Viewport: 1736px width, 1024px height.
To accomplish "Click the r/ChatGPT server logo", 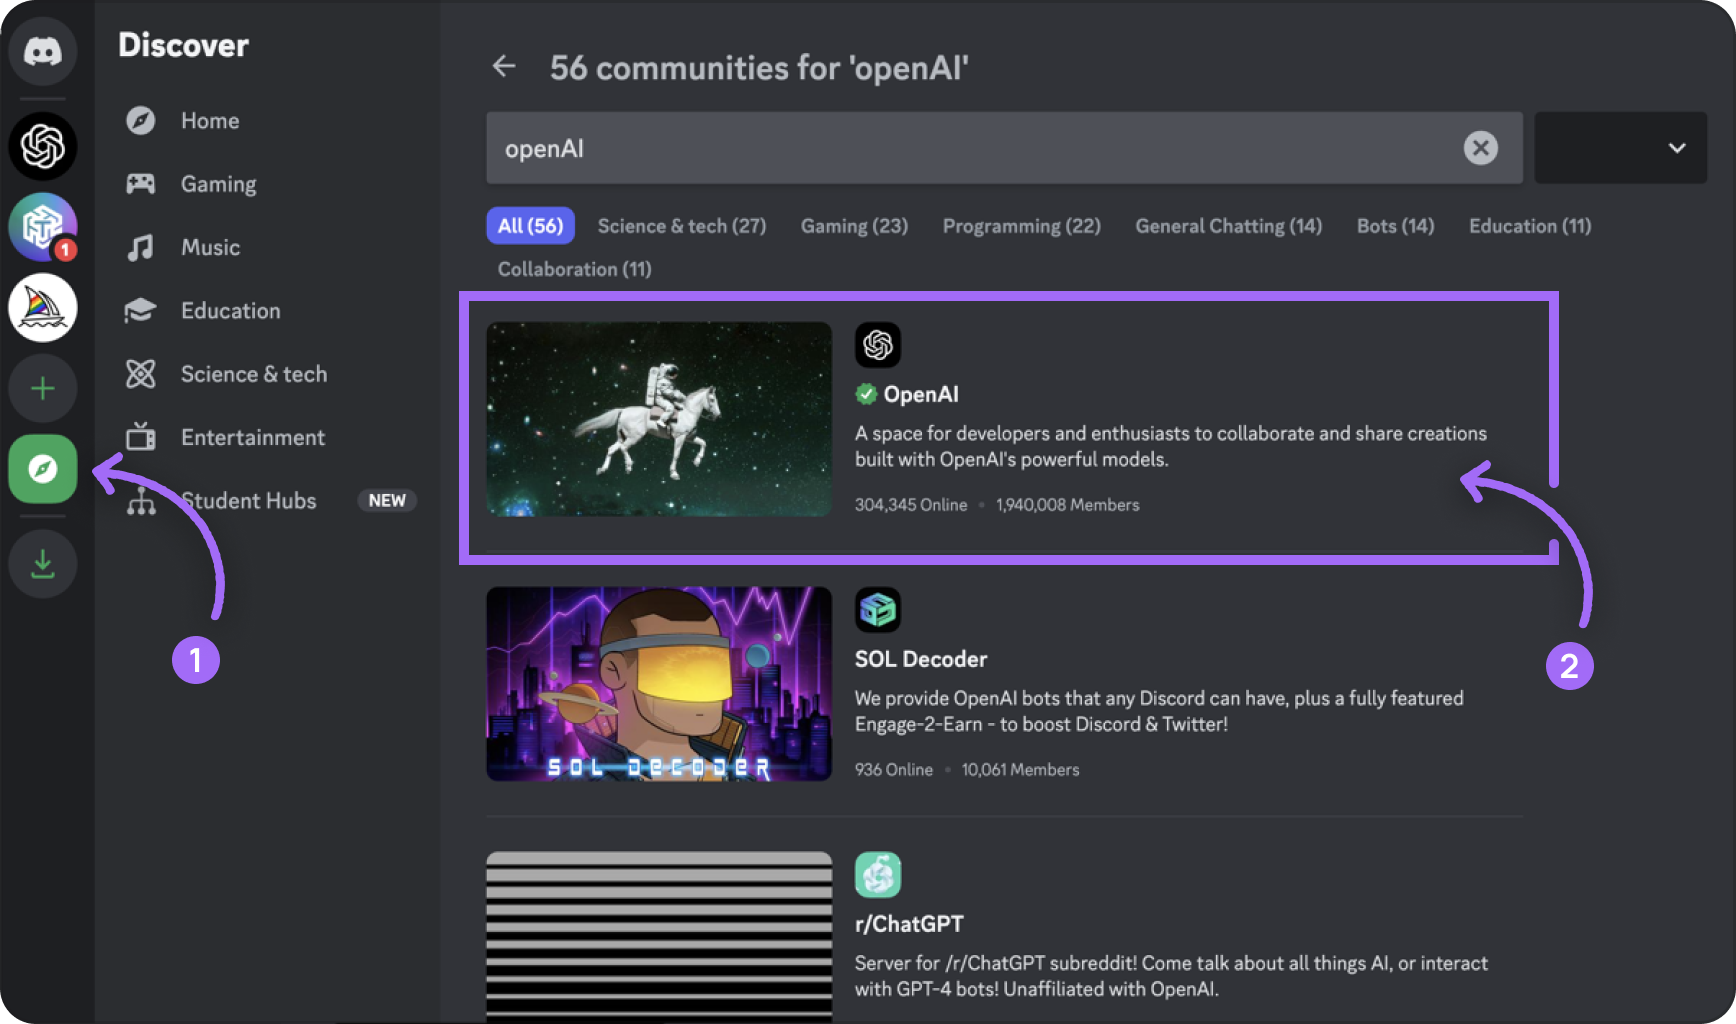I will pos(878,875).
